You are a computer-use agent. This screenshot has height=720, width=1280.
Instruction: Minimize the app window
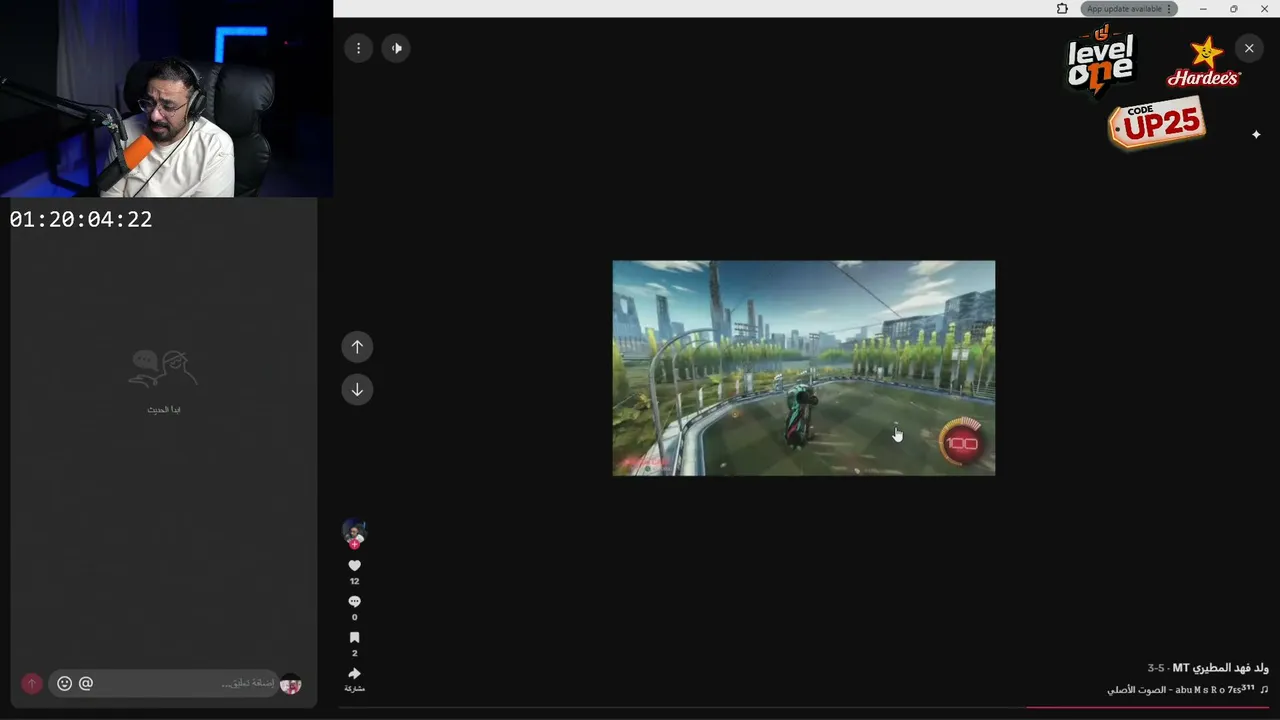tap(1203, 9)
